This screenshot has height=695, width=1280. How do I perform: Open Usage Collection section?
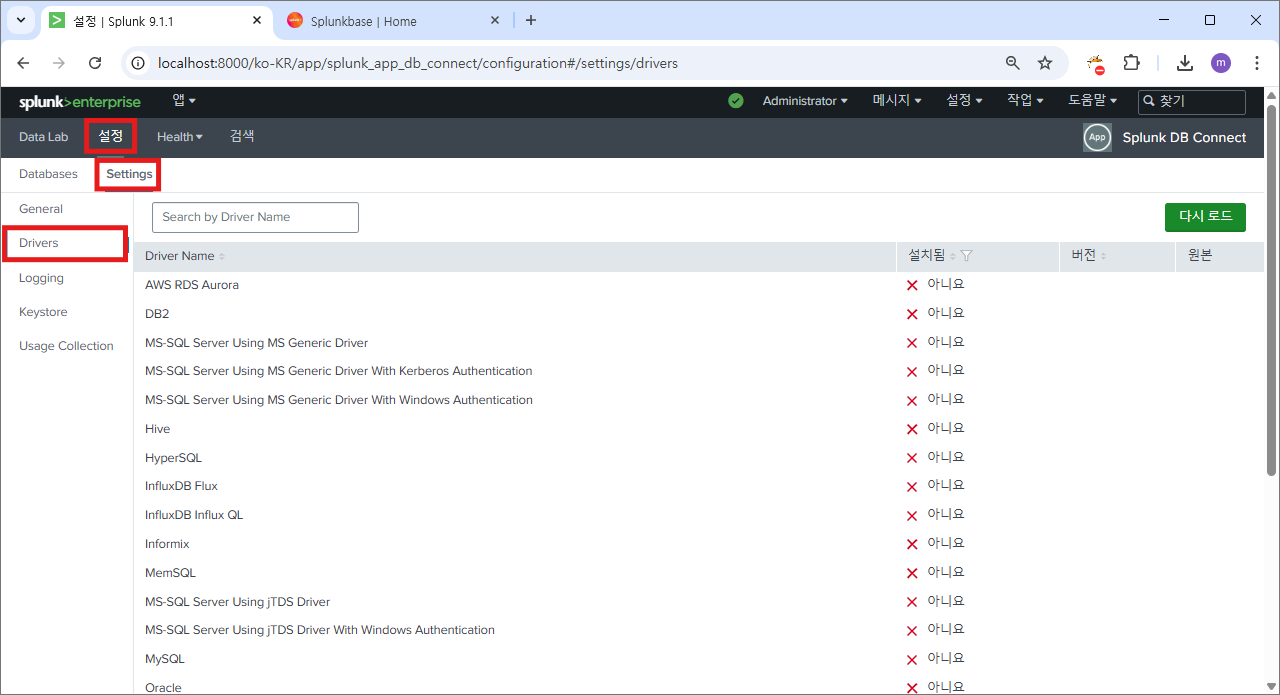coord(66,346)
